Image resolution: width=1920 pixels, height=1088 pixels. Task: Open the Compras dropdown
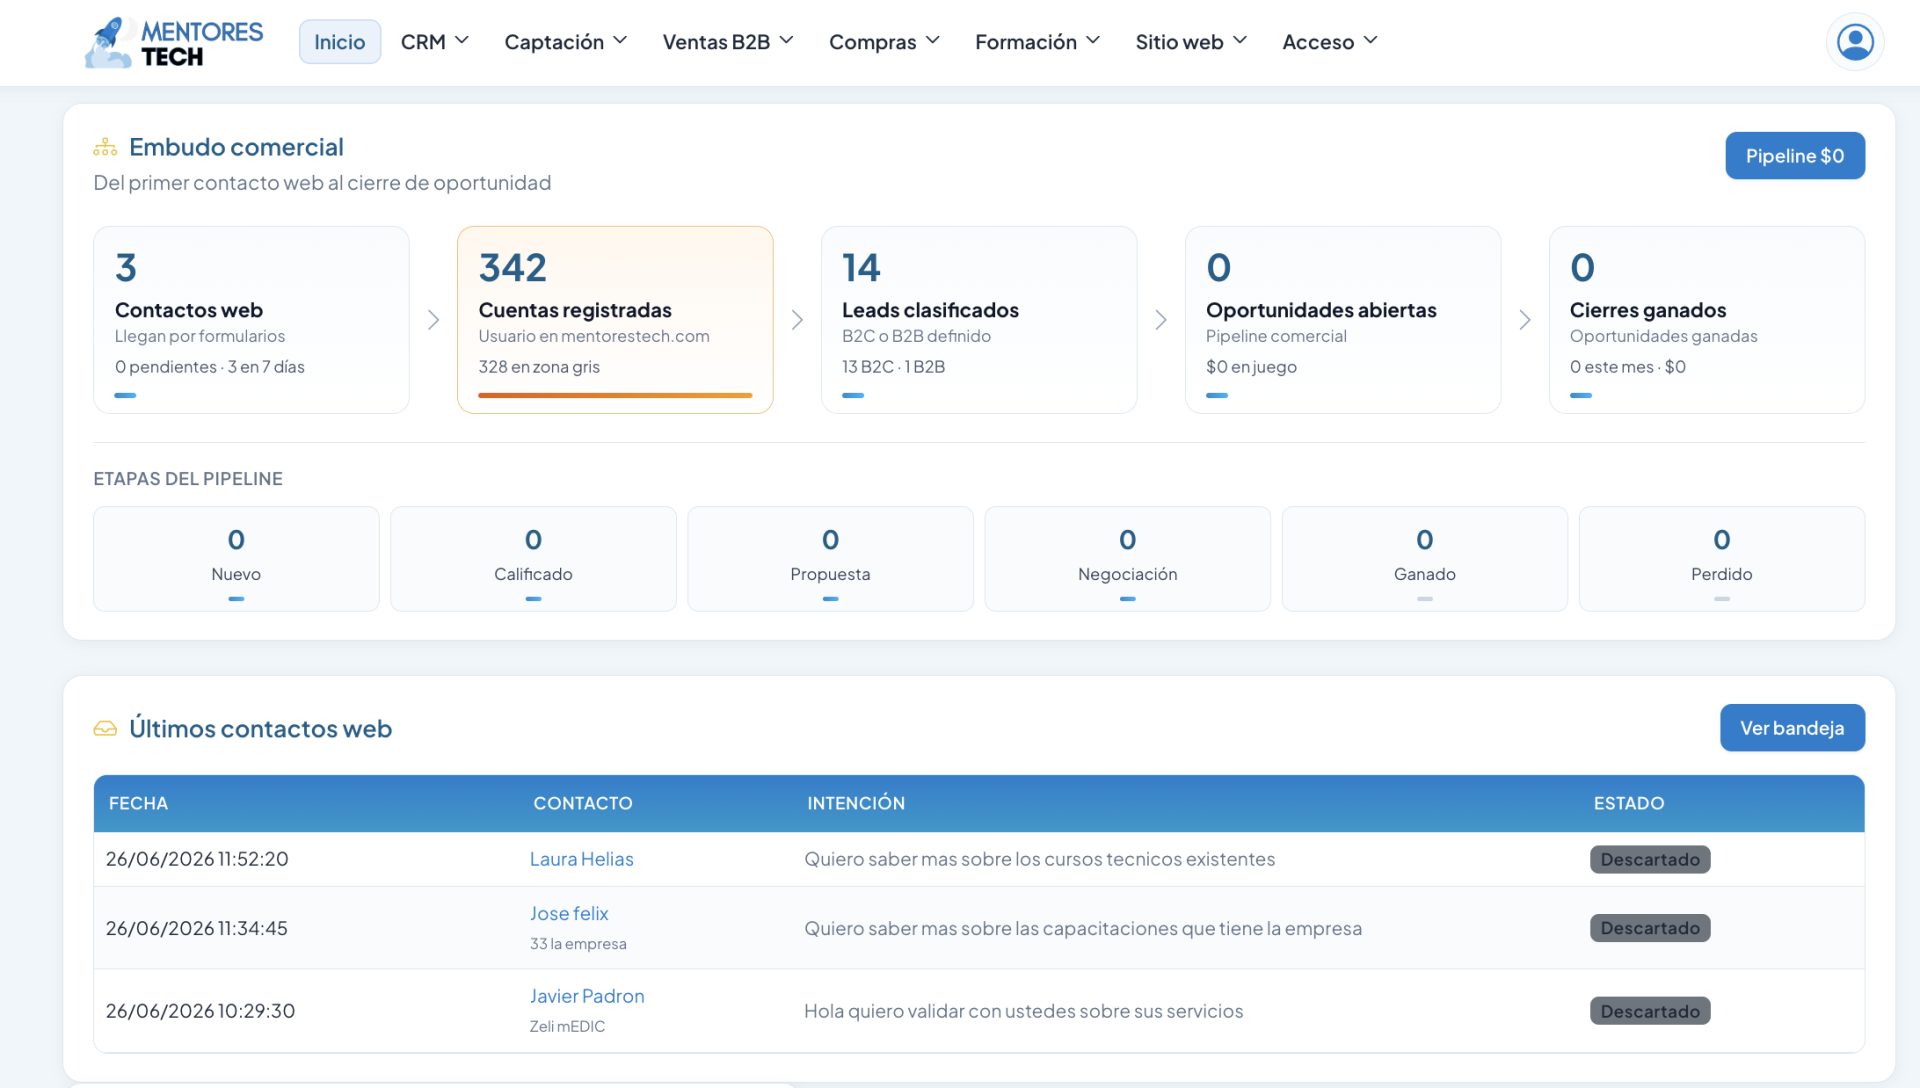pyautogui.click(x=885, y=42)
